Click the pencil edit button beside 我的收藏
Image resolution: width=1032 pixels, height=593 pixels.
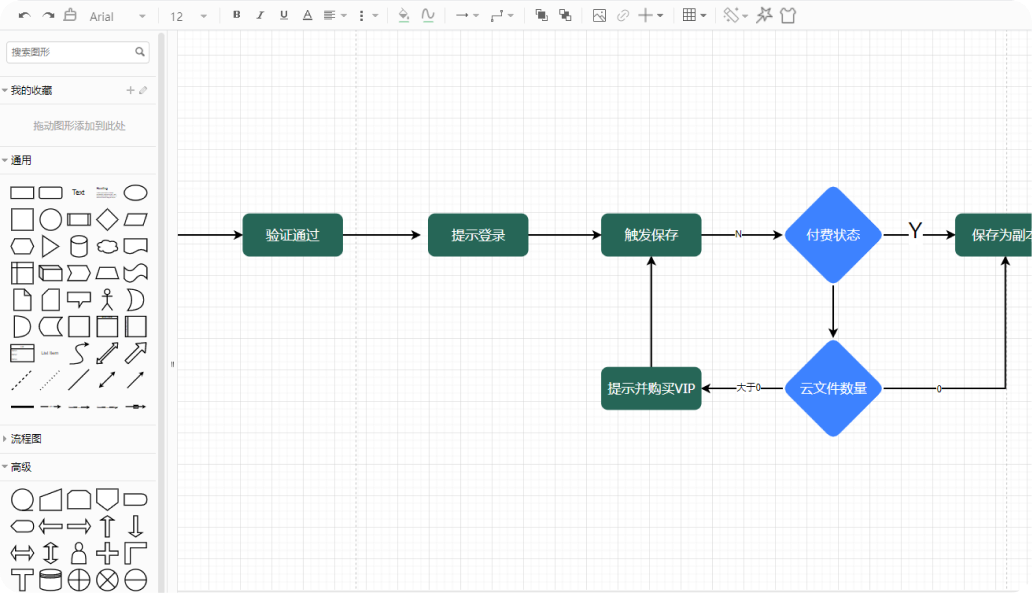tap(143, 90)
